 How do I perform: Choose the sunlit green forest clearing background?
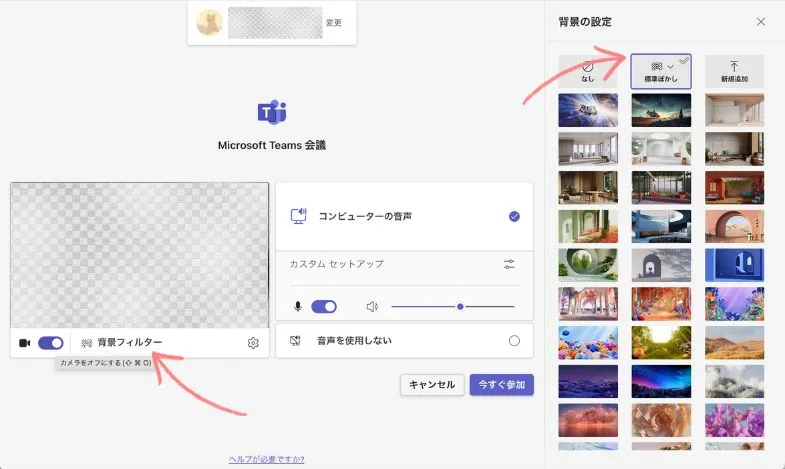(x=661, y=343)
